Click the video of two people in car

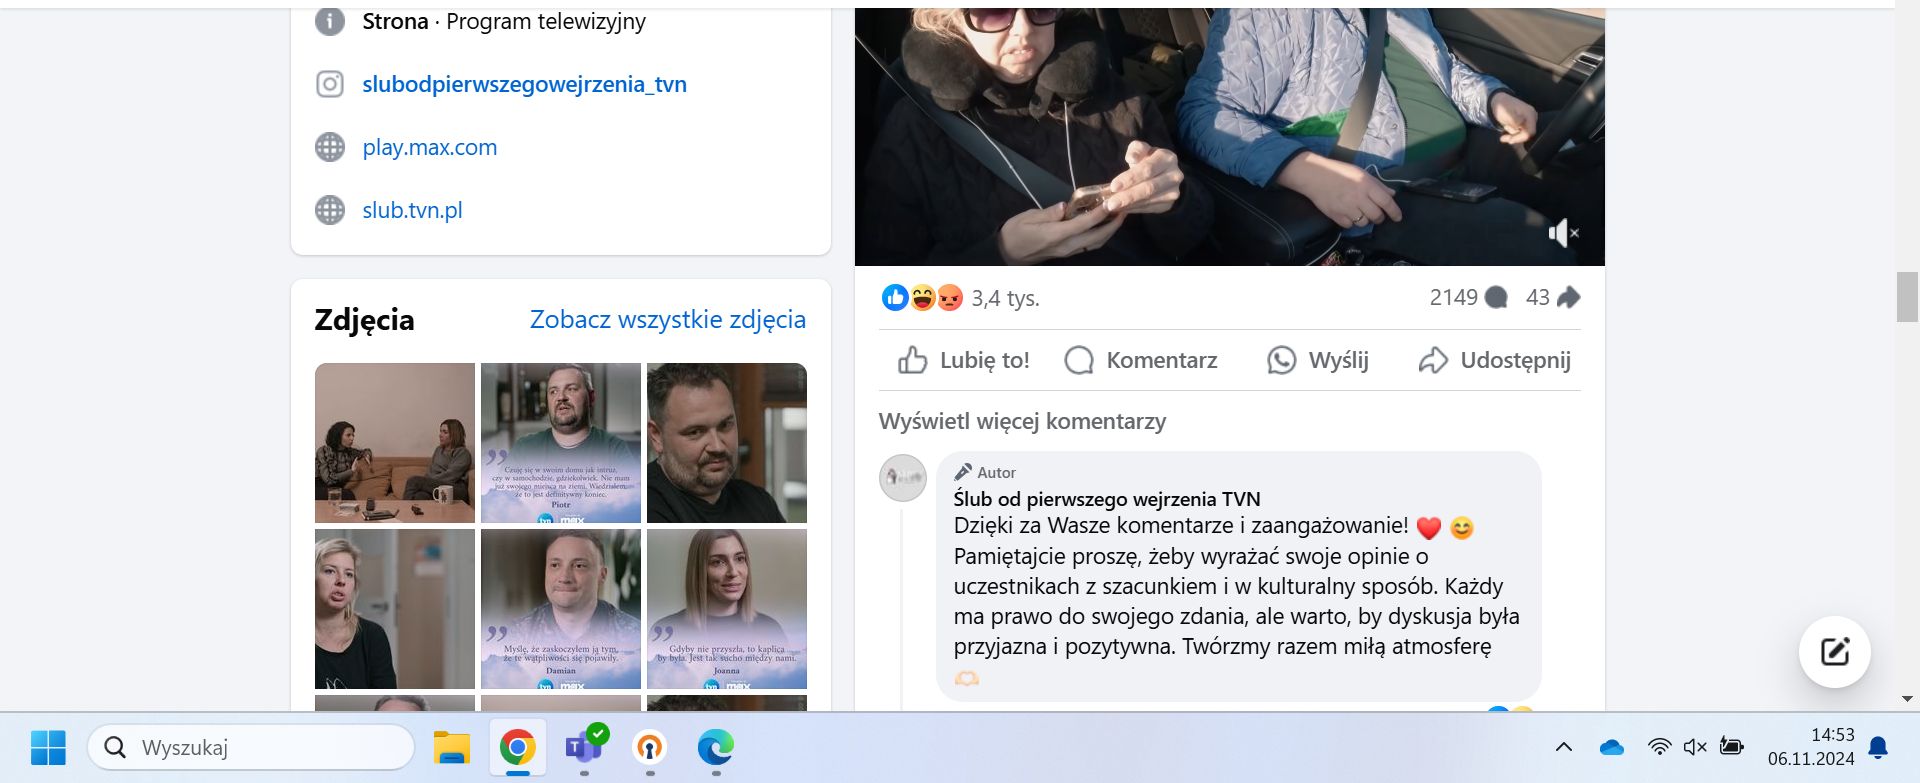pos(1230,137)
